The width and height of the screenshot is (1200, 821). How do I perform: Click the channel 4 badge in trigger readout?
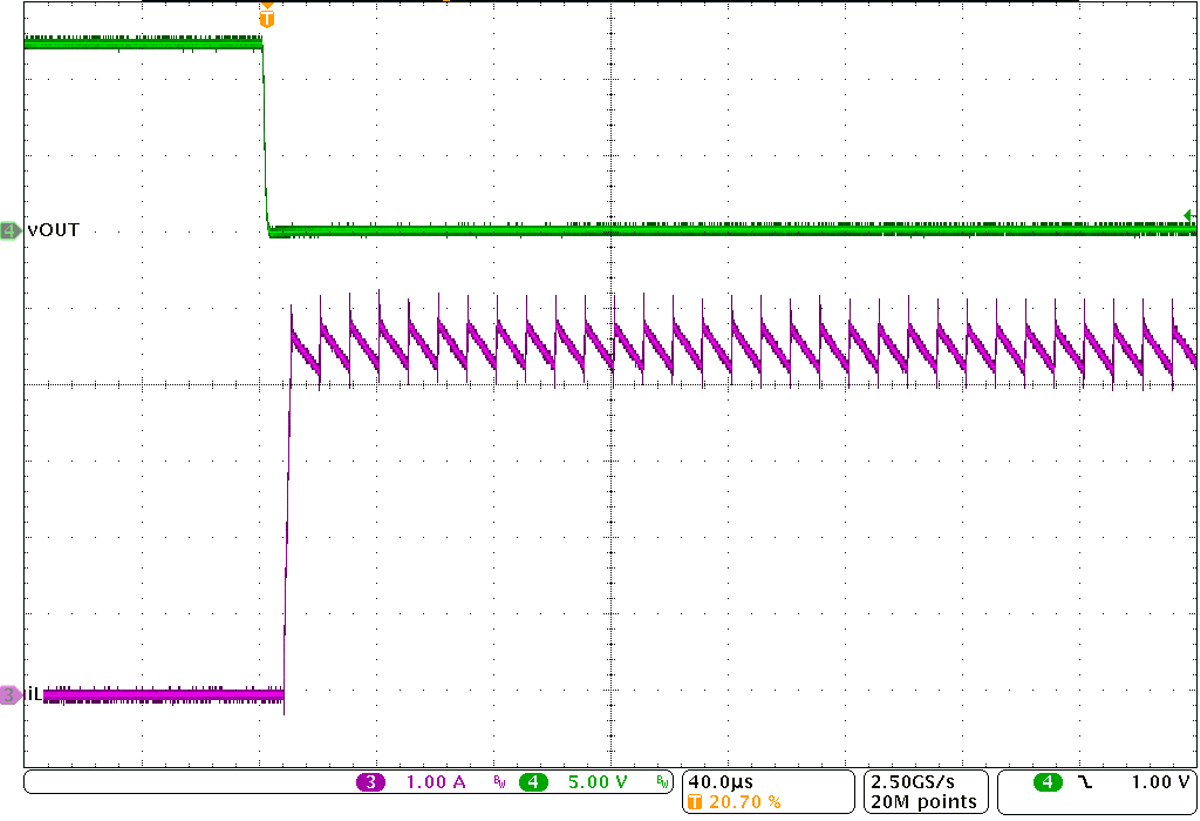[x=1048, y=784]
